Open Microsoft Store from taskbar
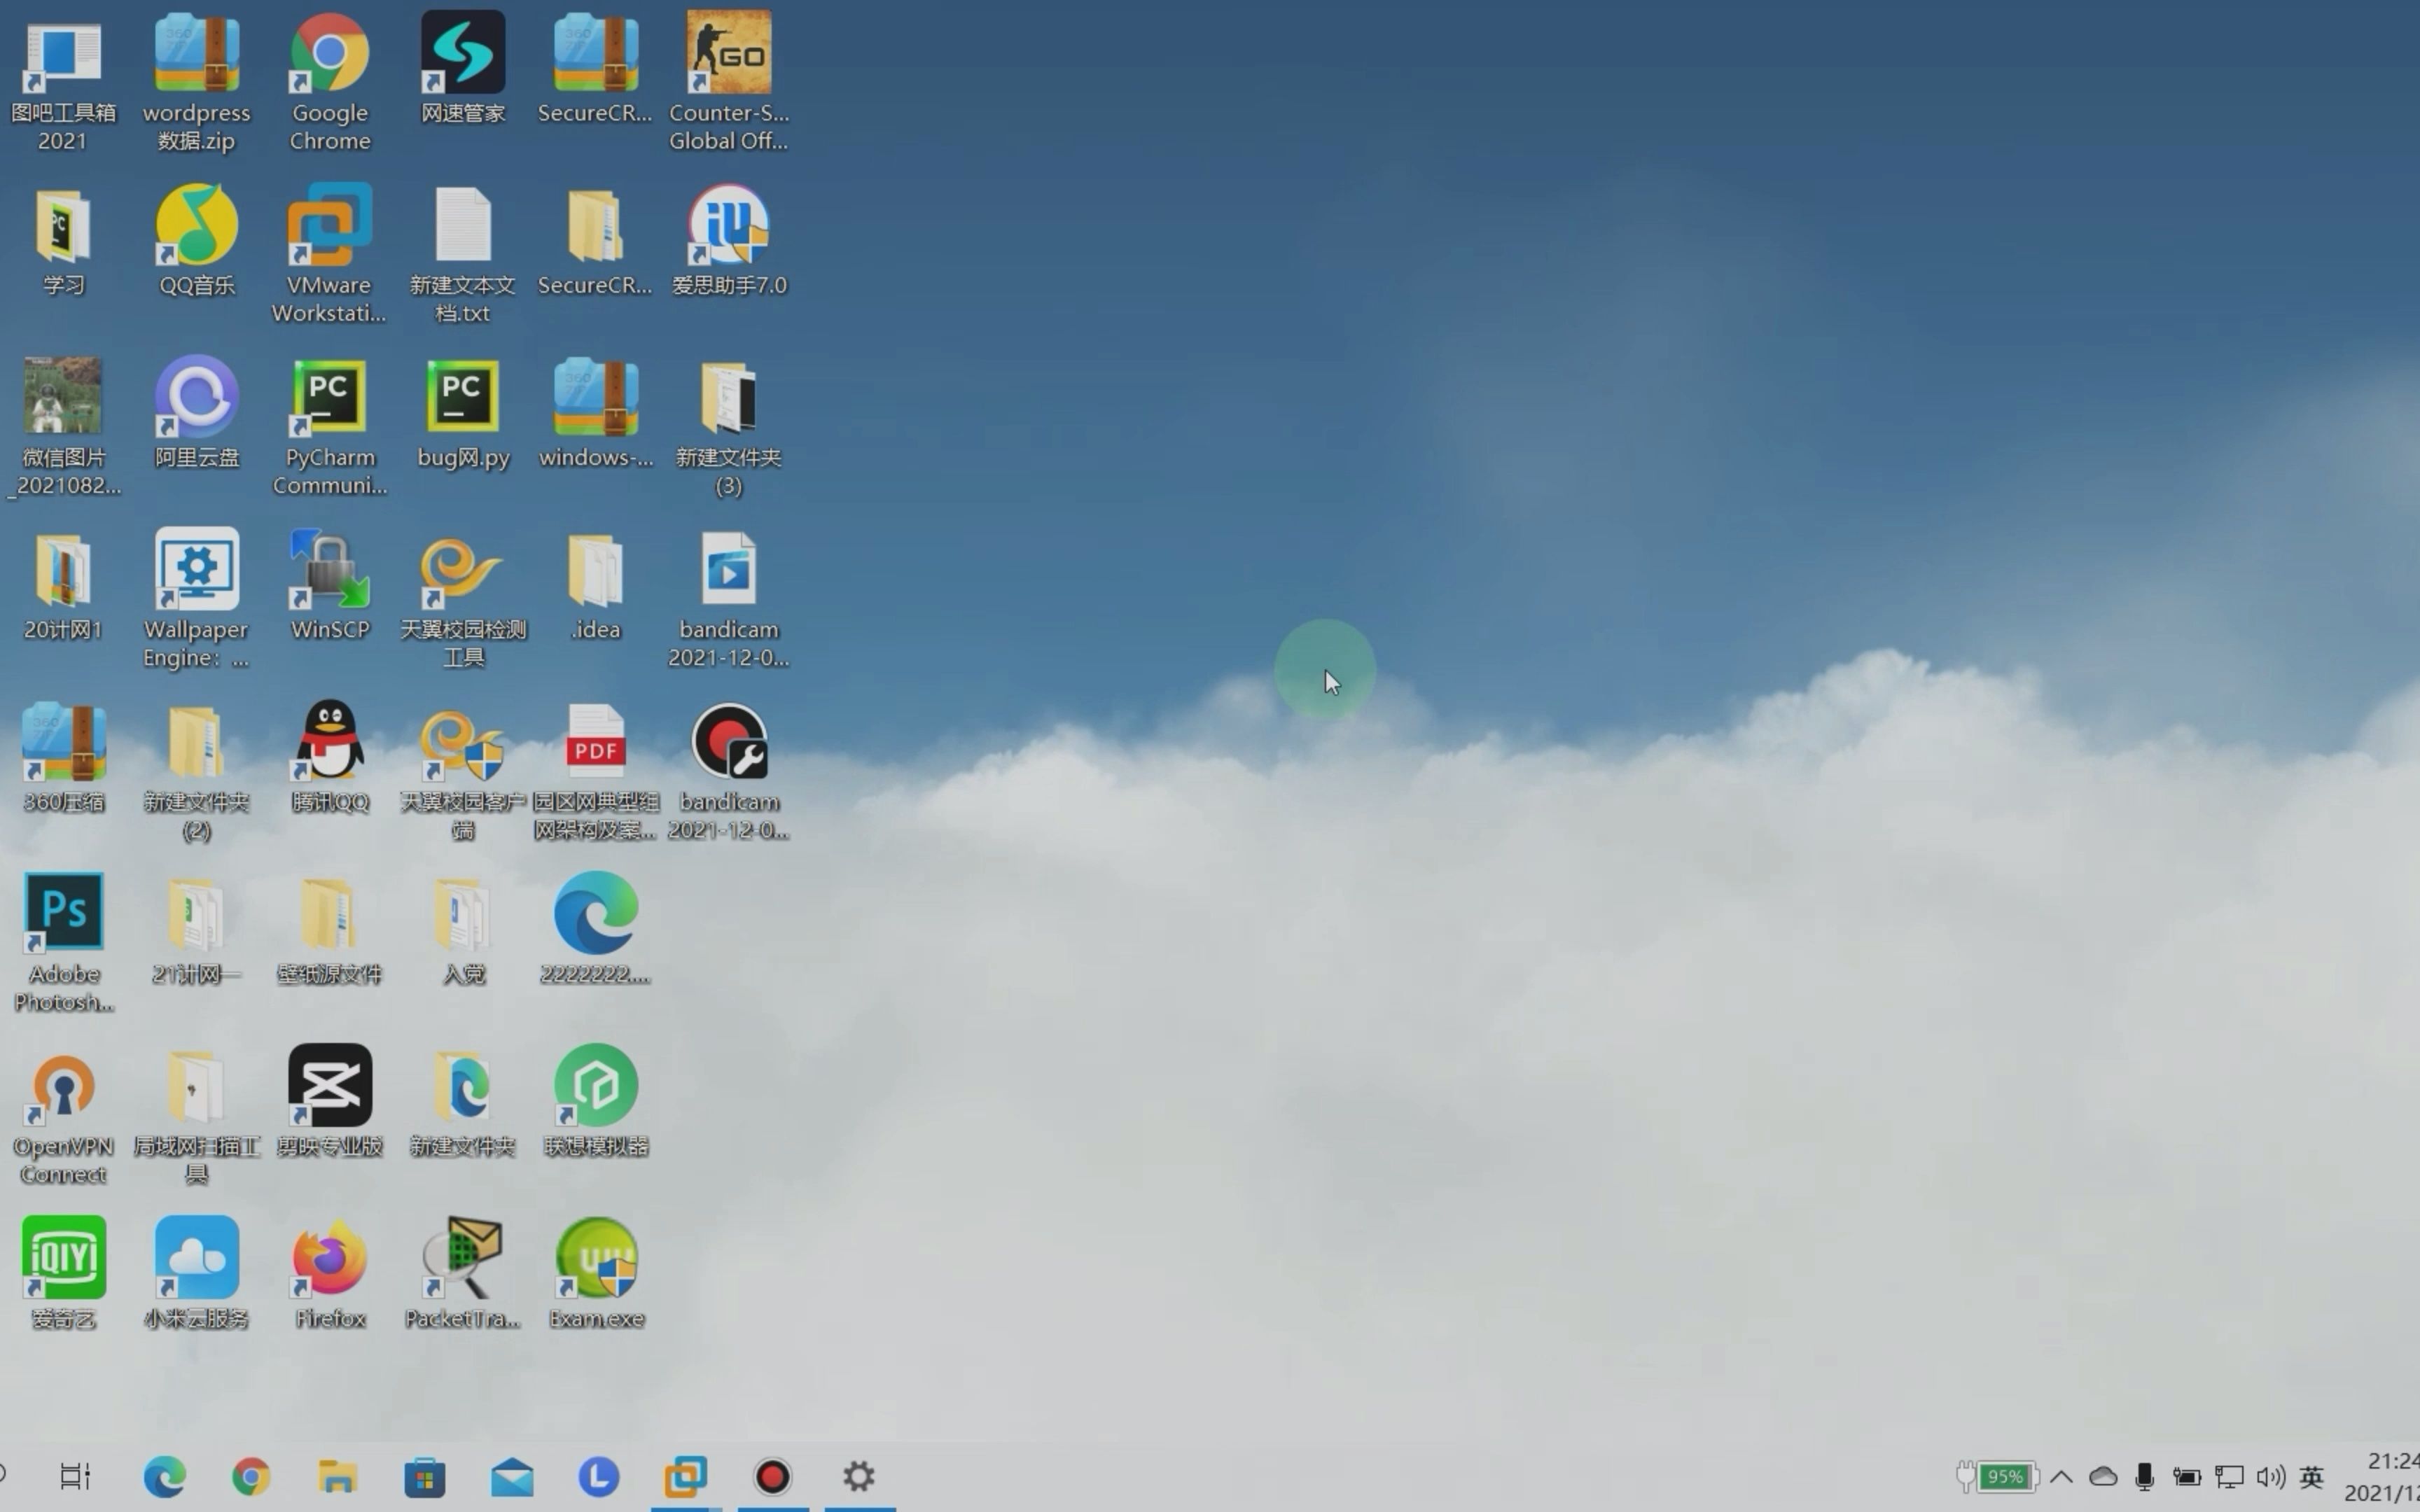2420x1512 pixels. 424,1476
